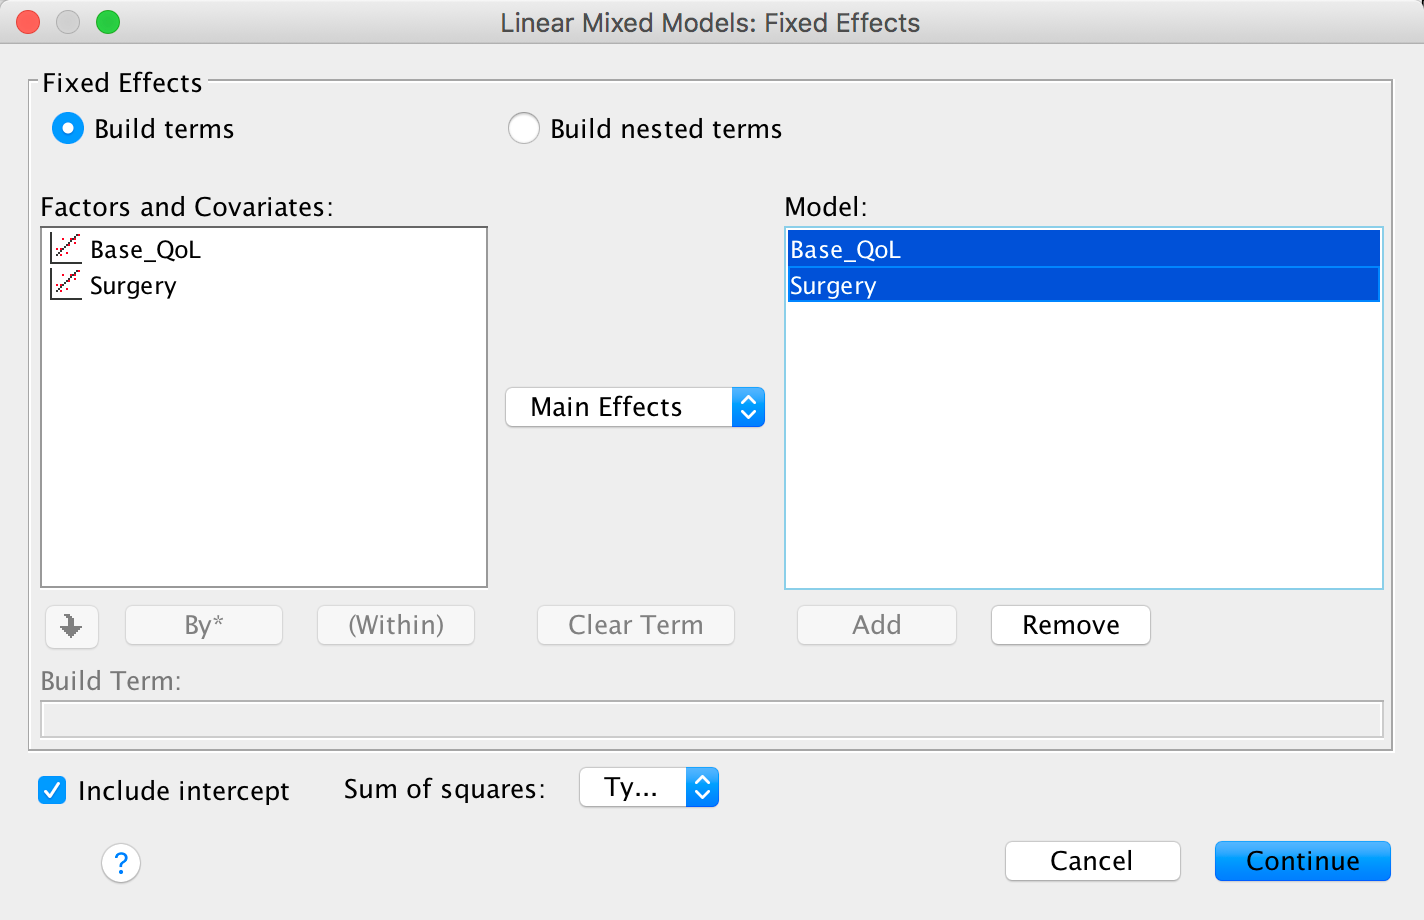Click the Cancel button
The image size is (1424, 920).
click(1092, 861)
